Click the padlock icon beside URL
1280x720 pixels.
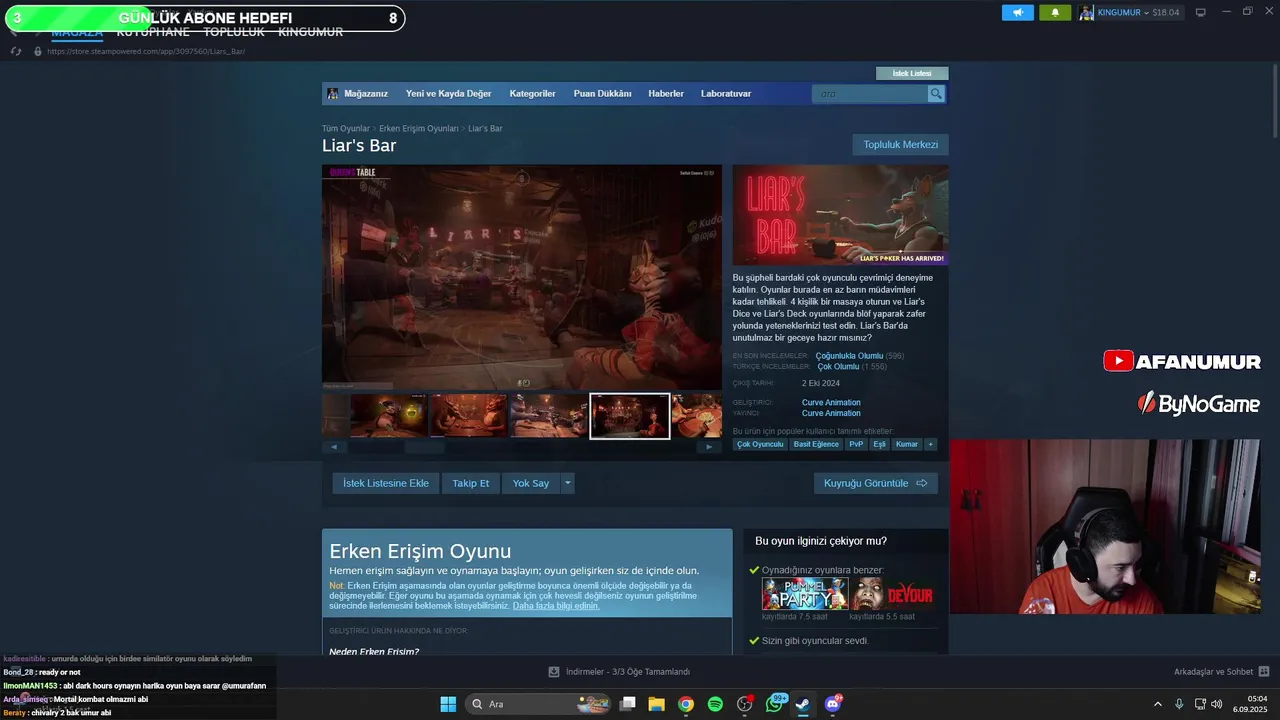(38, 51)
